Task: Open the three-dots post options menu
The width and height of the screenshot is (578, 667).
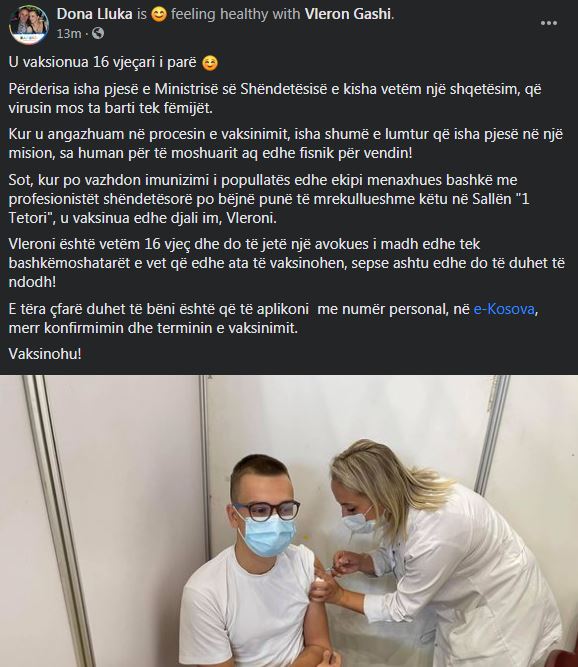Action: pos(549,23)
